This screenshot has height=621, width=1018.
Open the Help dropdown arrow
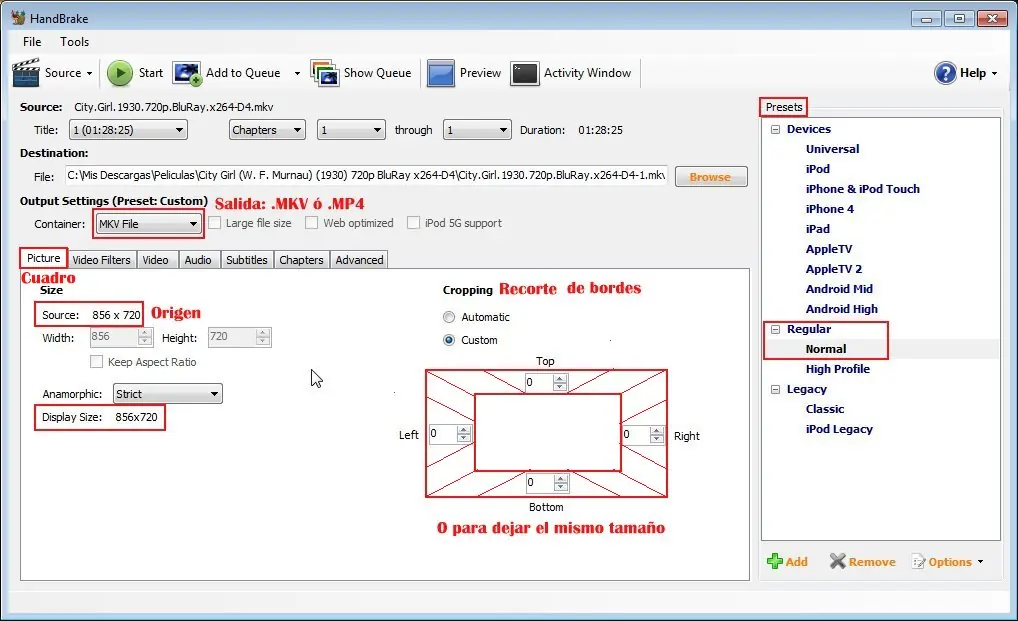pyautogui.click(x=994, y=73)
